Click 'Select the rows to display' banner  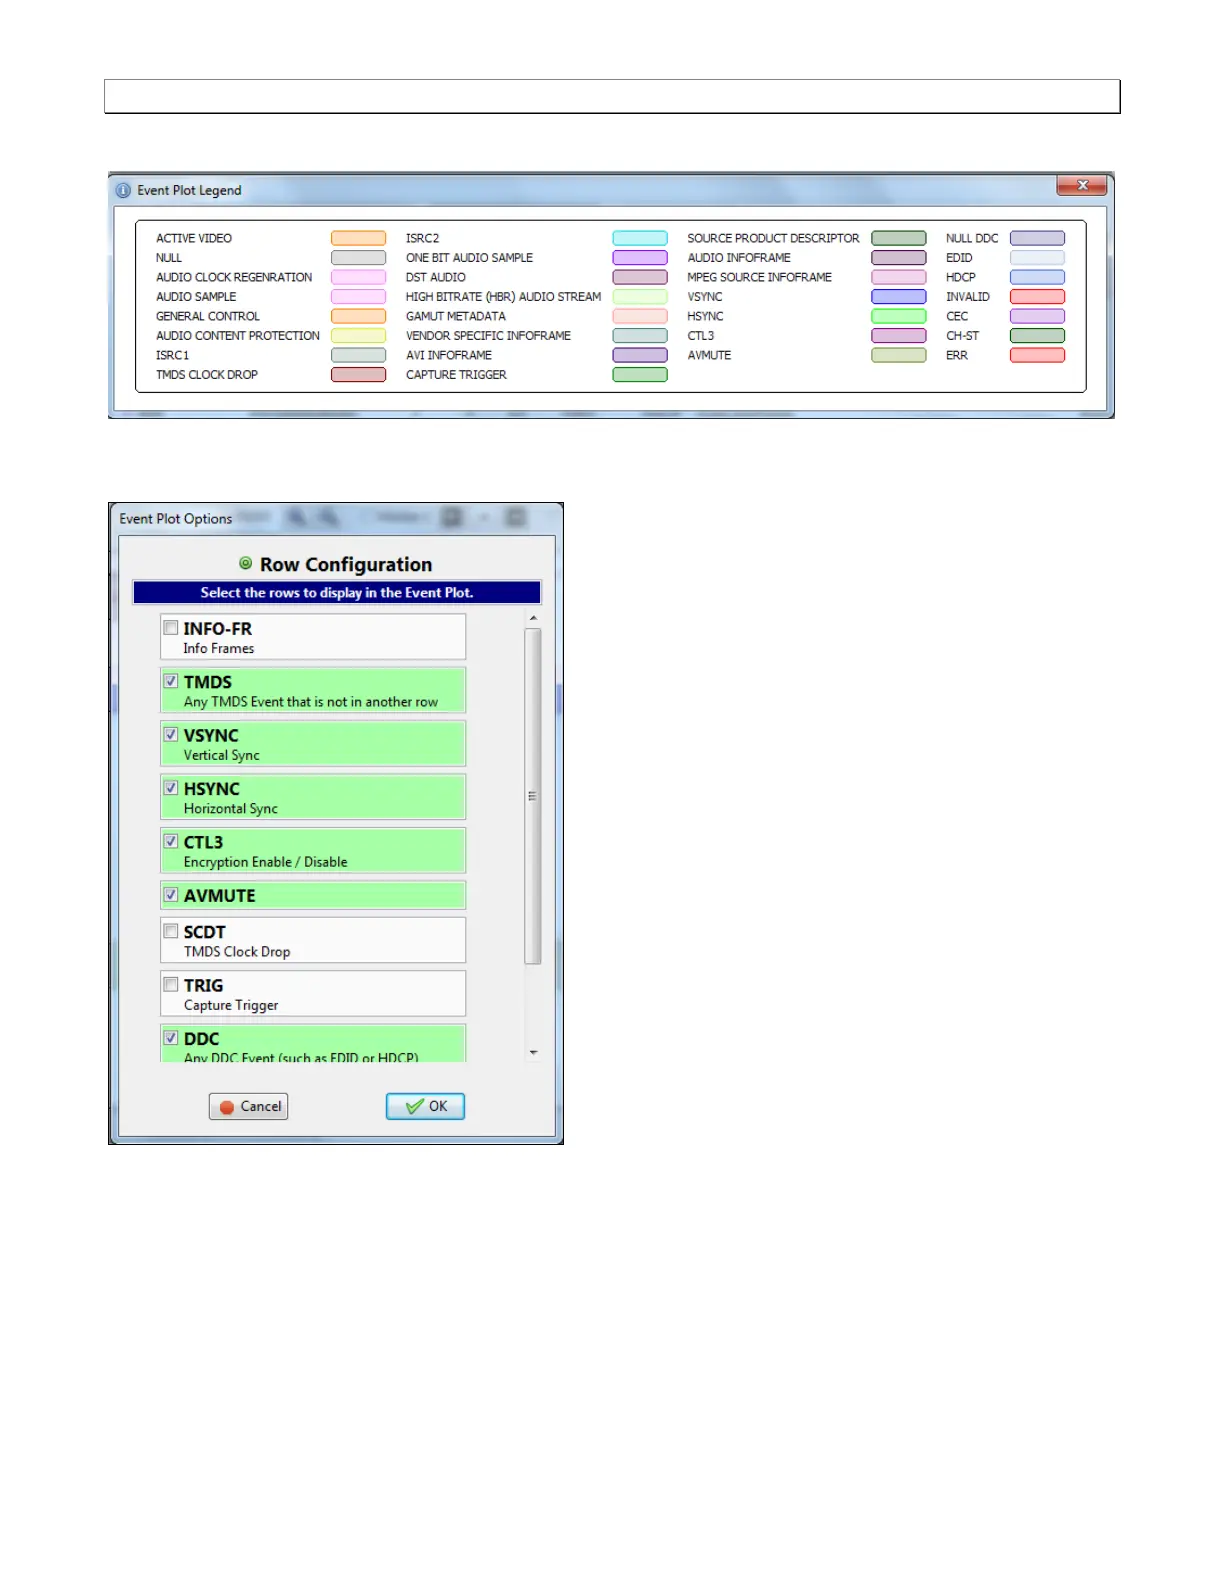tap(337, 592)
